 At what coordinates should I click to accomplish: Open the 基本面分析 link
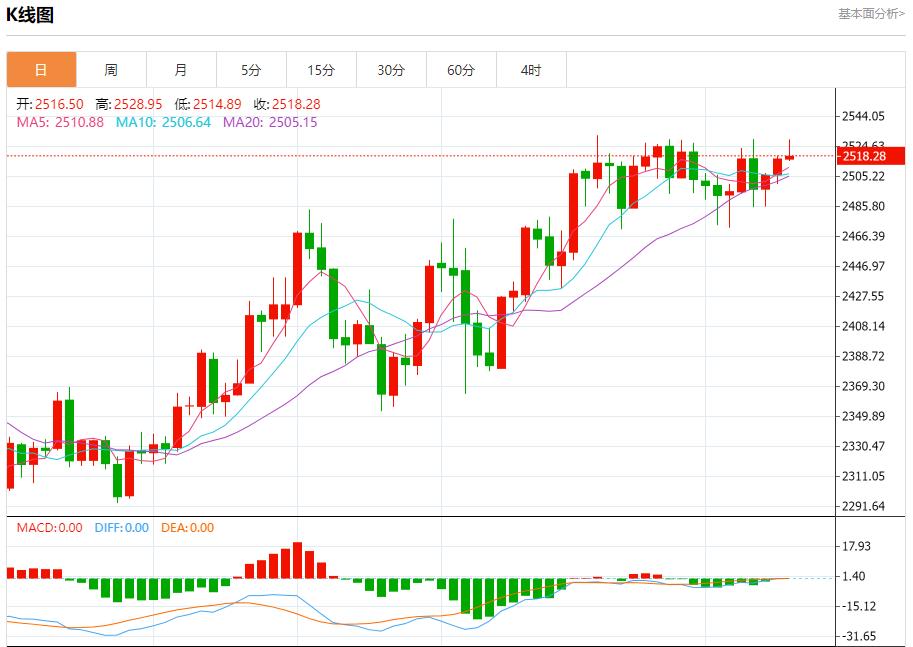coord(872,14)
